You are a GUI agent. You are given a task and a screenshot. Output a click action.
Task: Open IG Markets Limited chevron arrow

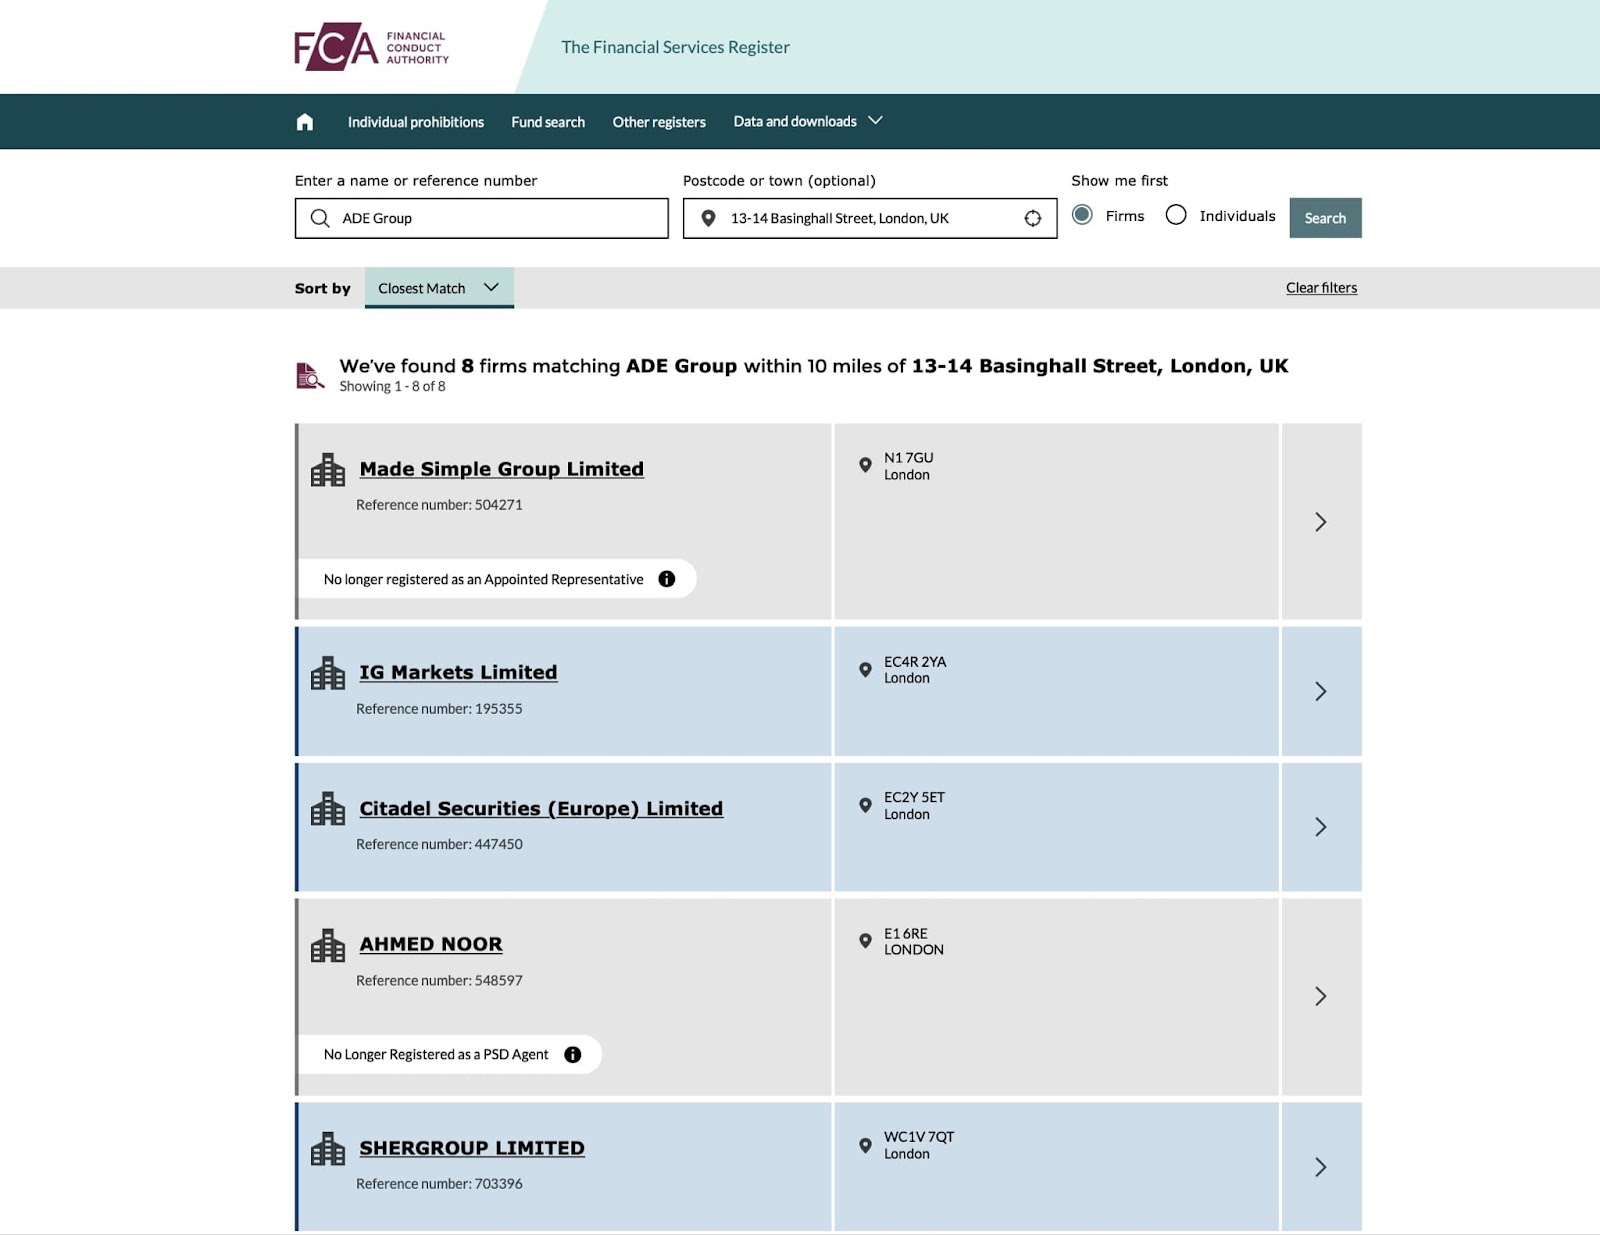pyautogui.click(x=1321, y=691)
